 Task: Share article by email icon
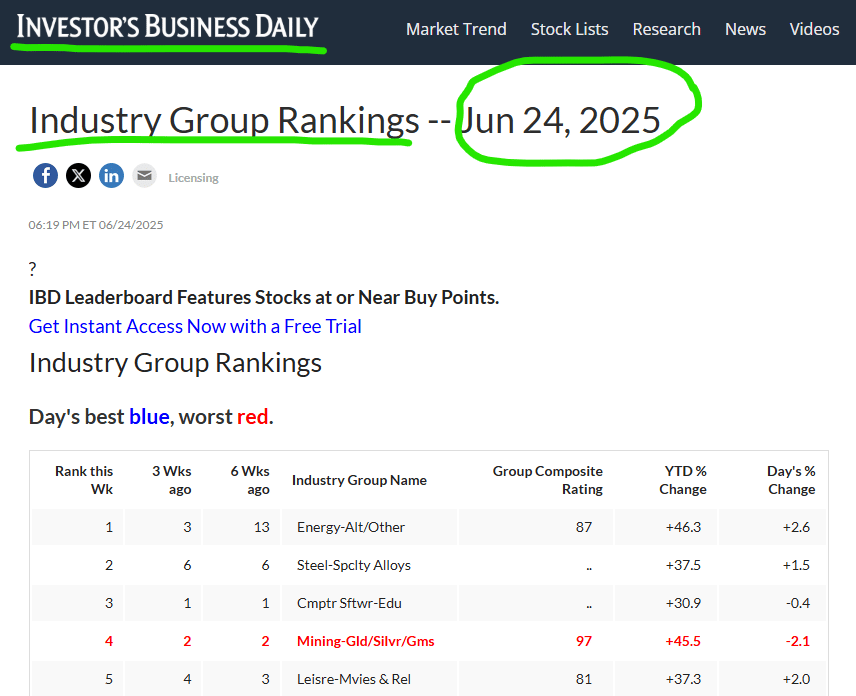coord(145,176)
